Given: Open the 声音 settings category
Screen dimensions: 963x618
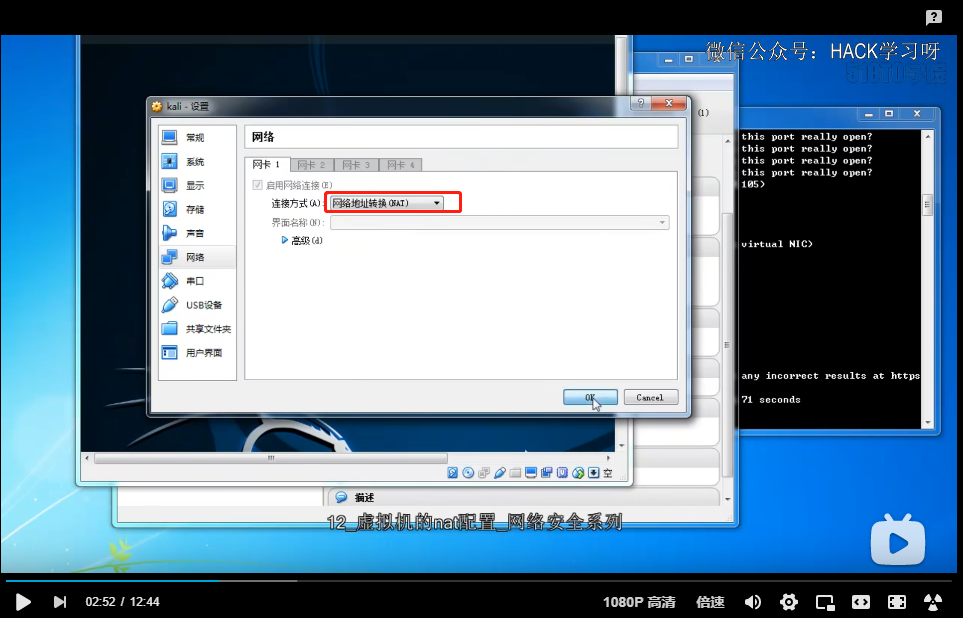Looking at the screenshot, I should (197, 233).
